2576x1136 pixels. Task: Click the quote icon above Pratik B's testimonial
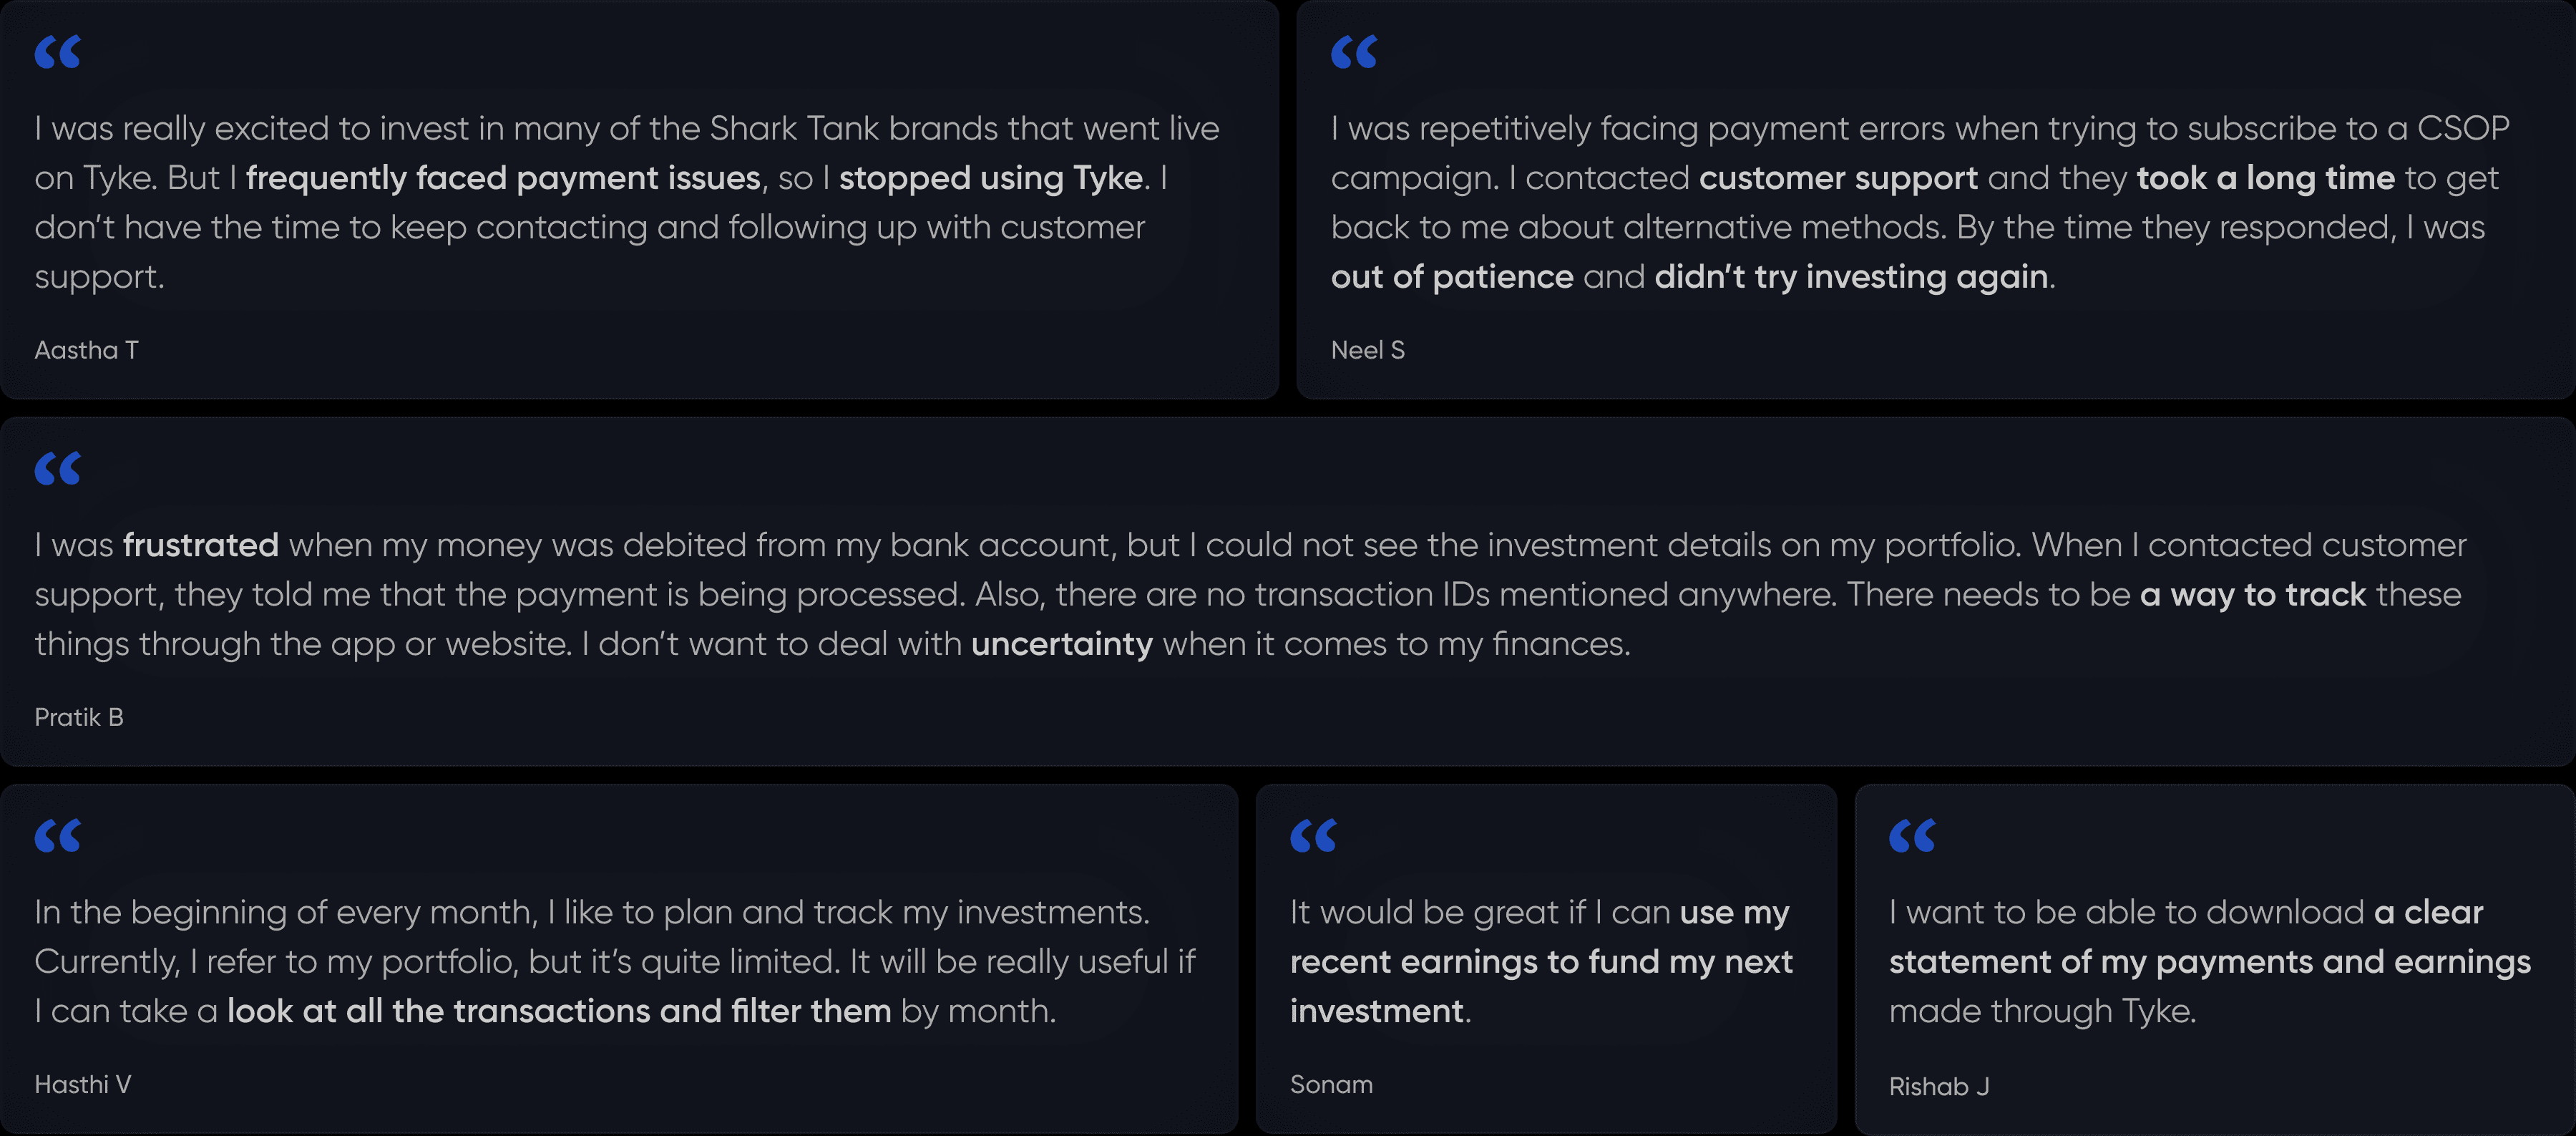(57, 468)
